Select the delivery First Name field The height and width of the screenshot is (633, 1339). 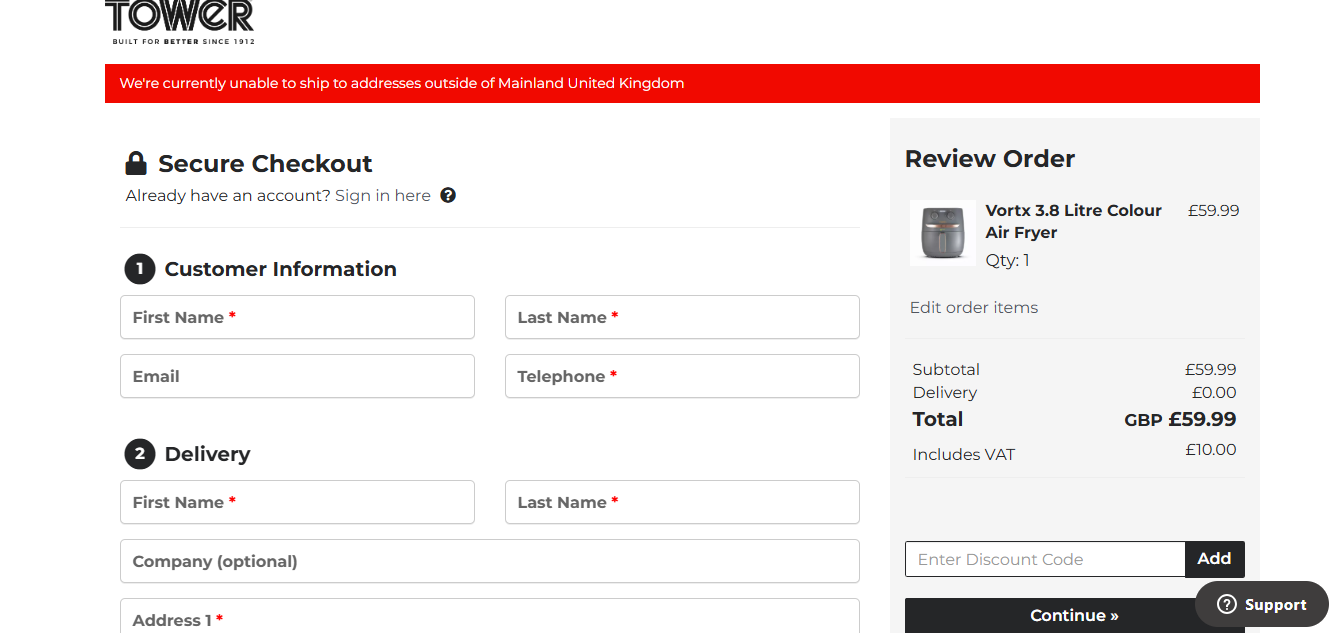(297, 502)
